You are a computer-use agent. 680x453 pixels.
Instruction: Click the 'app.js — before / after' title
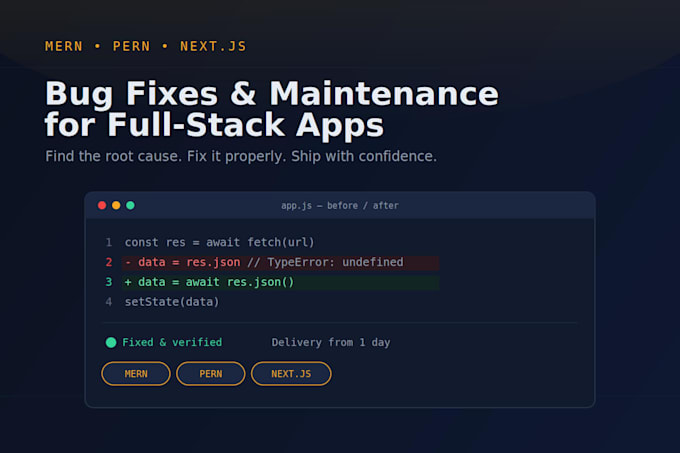340,205
